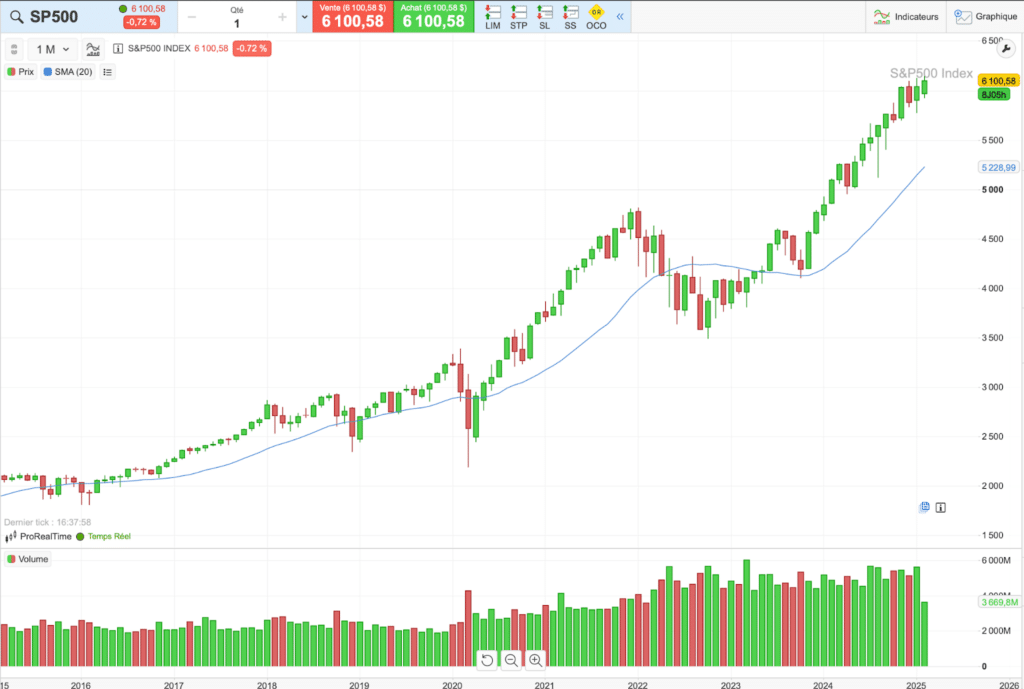Click the Temps Réel status indicator
This screenshot has width=1024, height=689.
104,536
